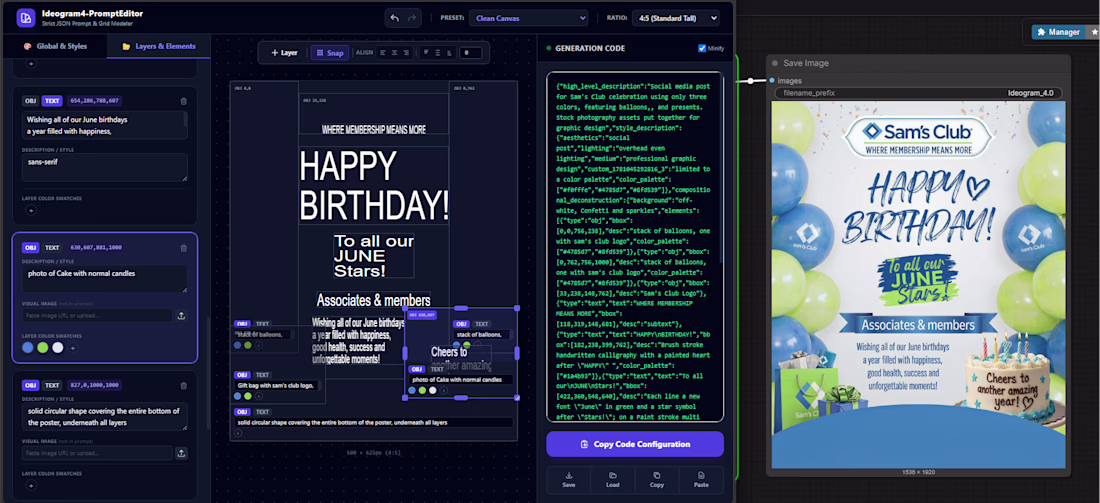Copy the code with the Copy icon
The image size is (1100, 503).
[x=657, y=480]
